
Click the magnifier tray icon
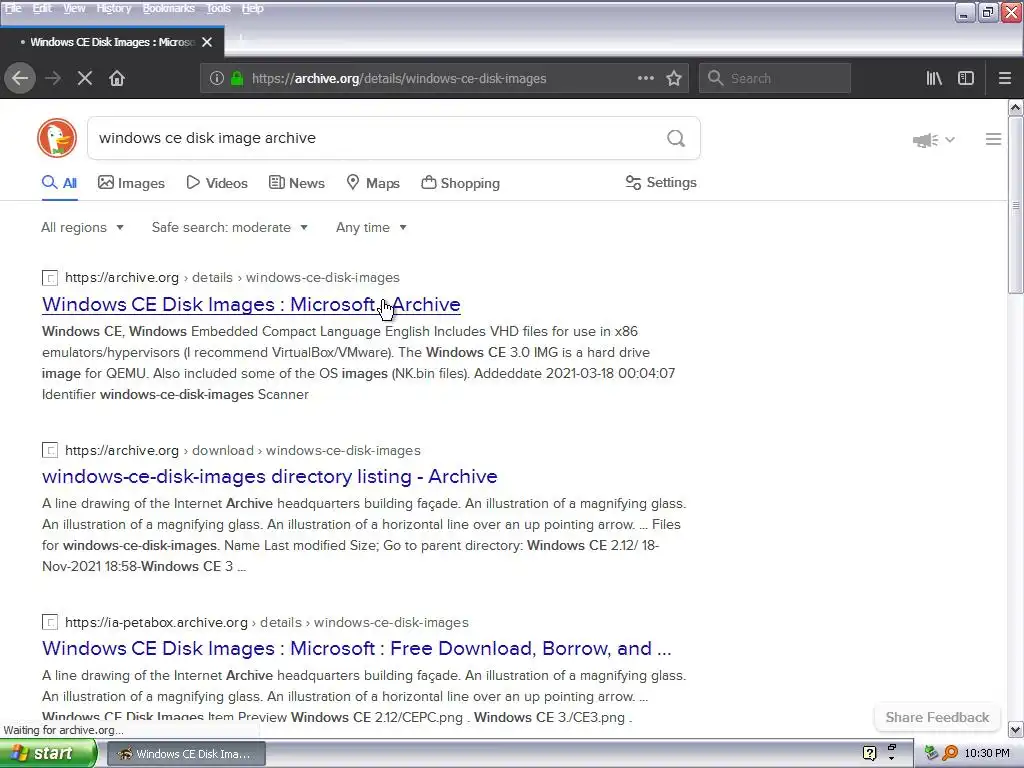point(950,754)
